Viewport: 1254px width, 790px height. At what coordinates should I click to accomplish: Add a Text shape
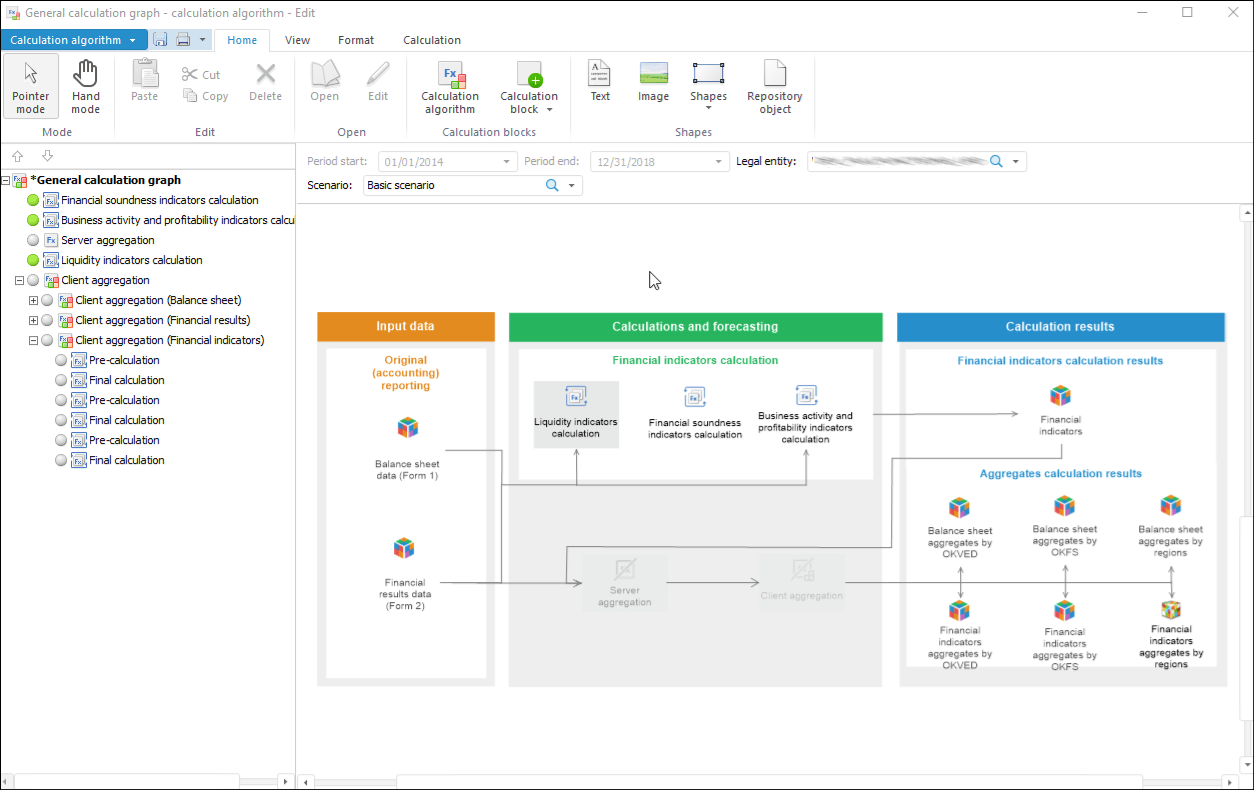coord(600,81)
